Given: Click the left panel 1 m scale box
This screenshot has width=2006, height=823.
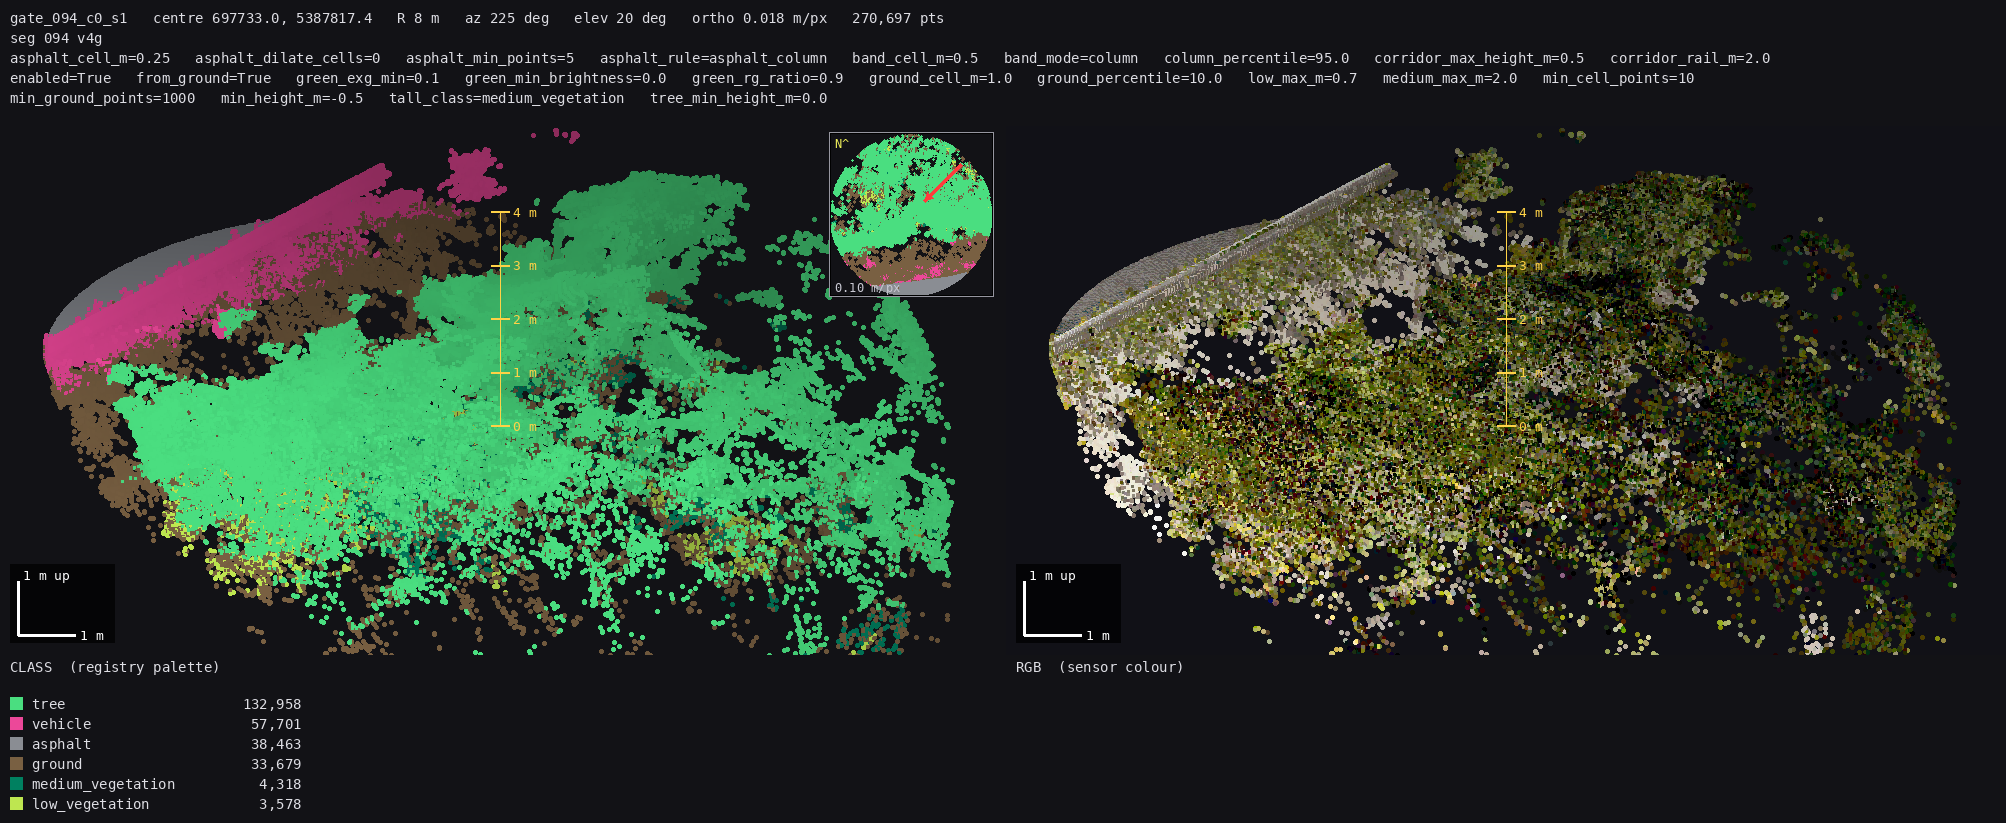Looking at the screenshot, I should (x=62, y=604).
